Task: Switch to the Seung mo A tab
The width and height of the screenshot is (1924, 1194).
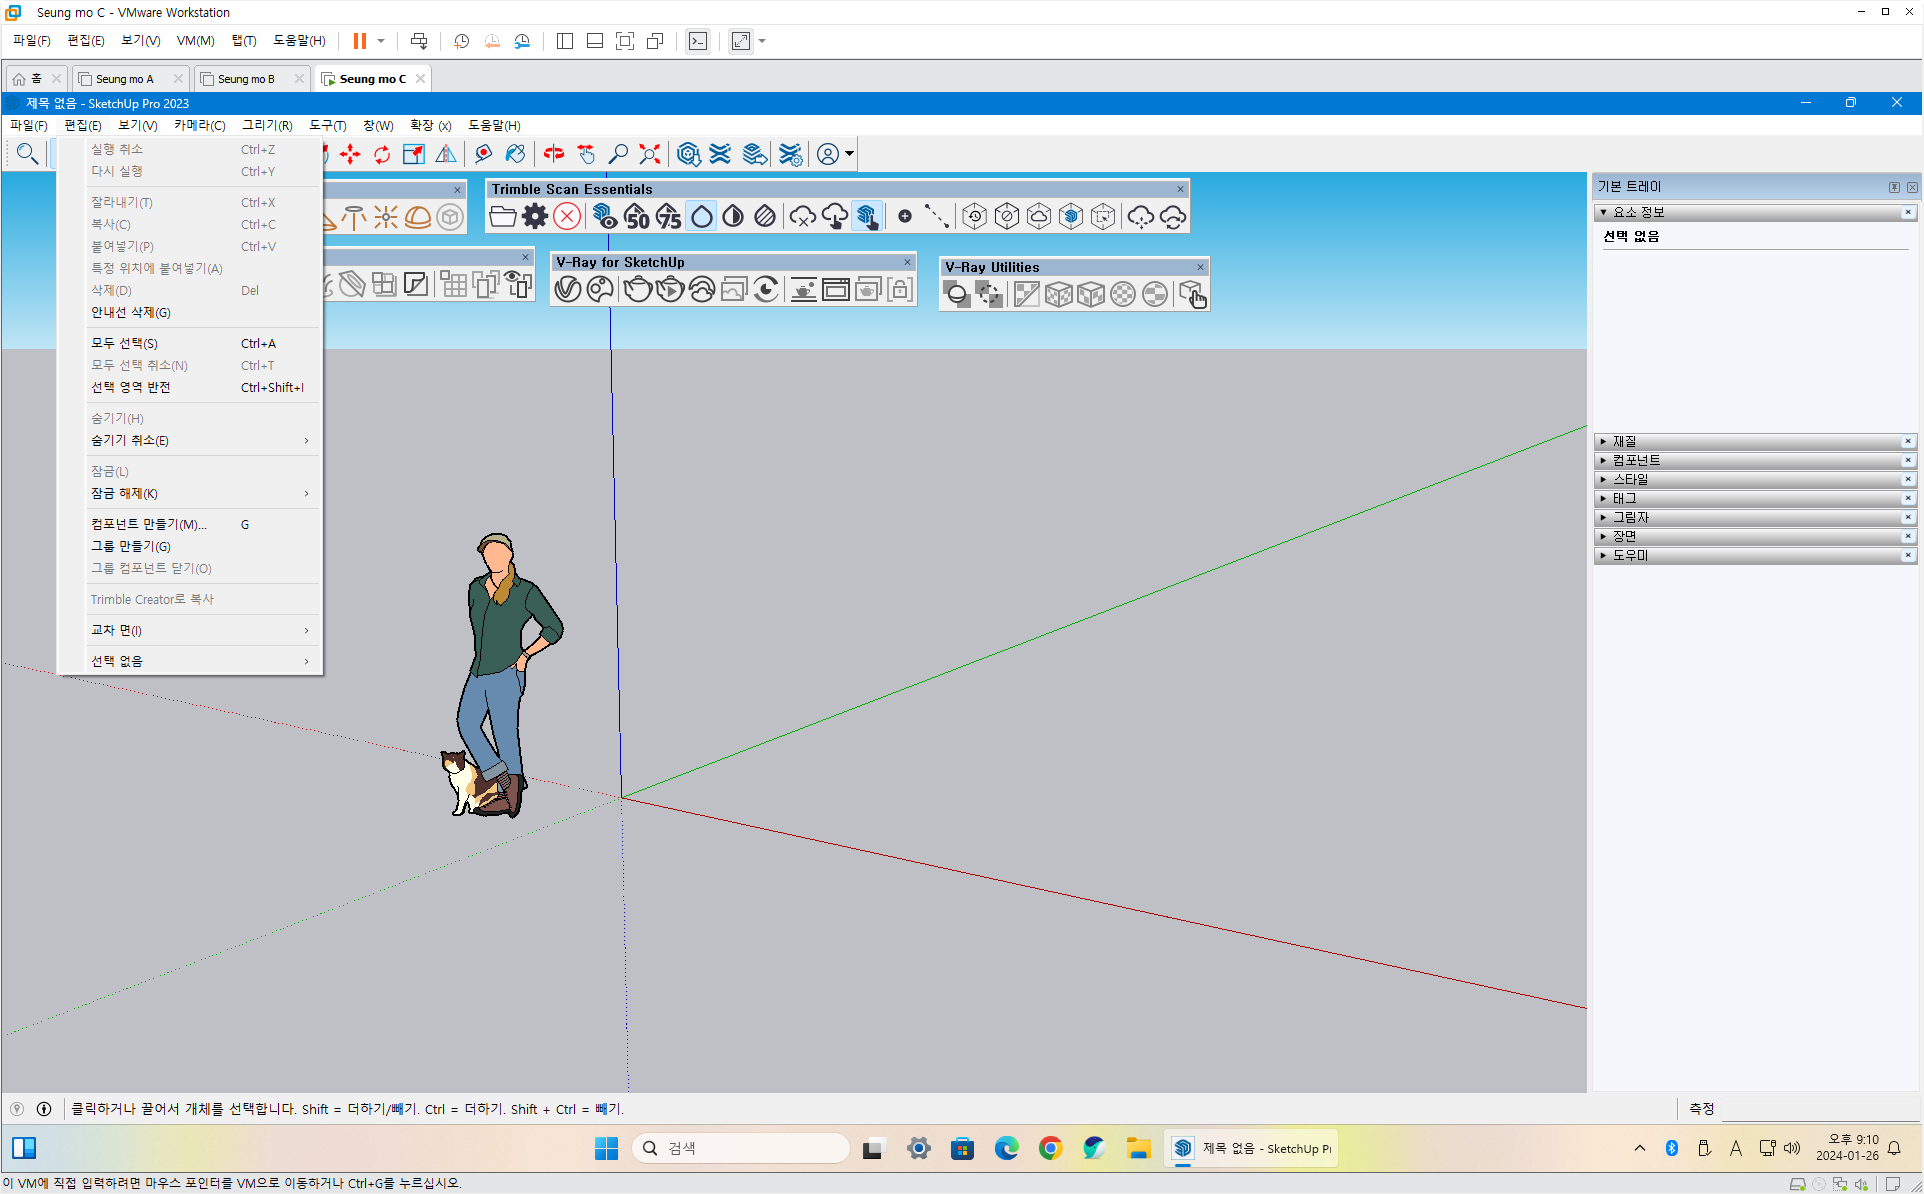Action: click(125, 79)
